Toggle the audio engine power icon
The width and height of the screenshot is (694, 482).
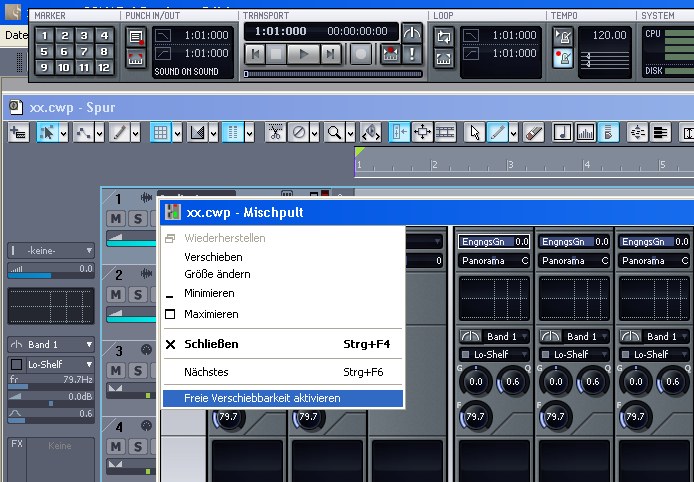click(x=412, y=33)
